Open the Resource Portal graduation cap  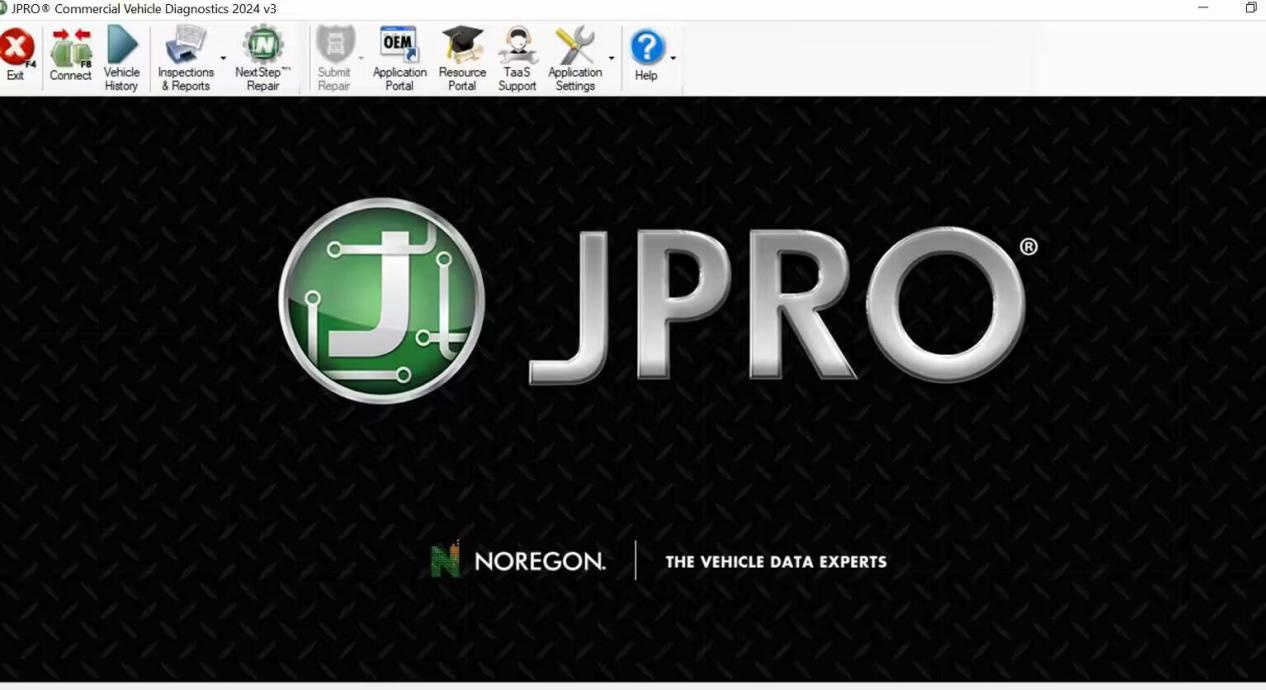coord(462,48)
